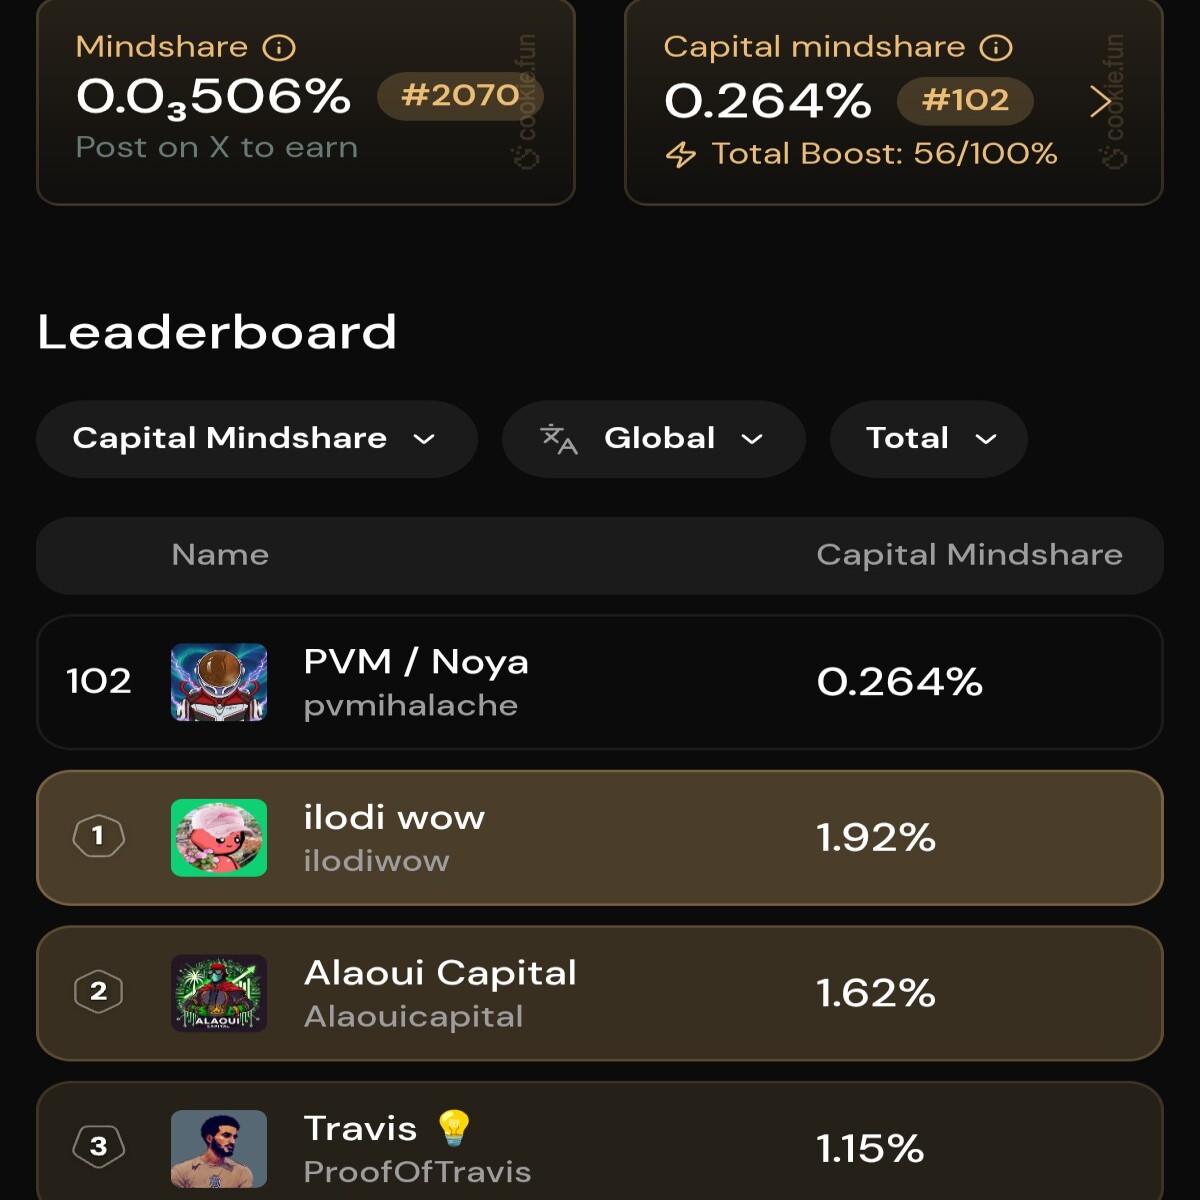
Task: Sort by Capital Mindshare column header
Action: [x=969, y=555]
